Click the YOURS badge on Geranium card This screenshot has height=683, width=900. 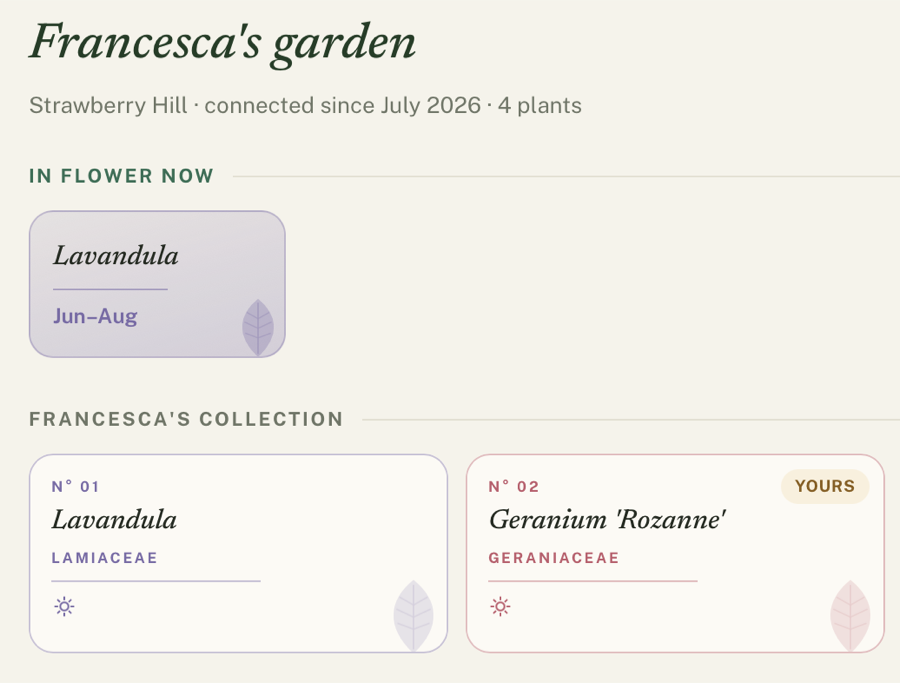(825, 486)
